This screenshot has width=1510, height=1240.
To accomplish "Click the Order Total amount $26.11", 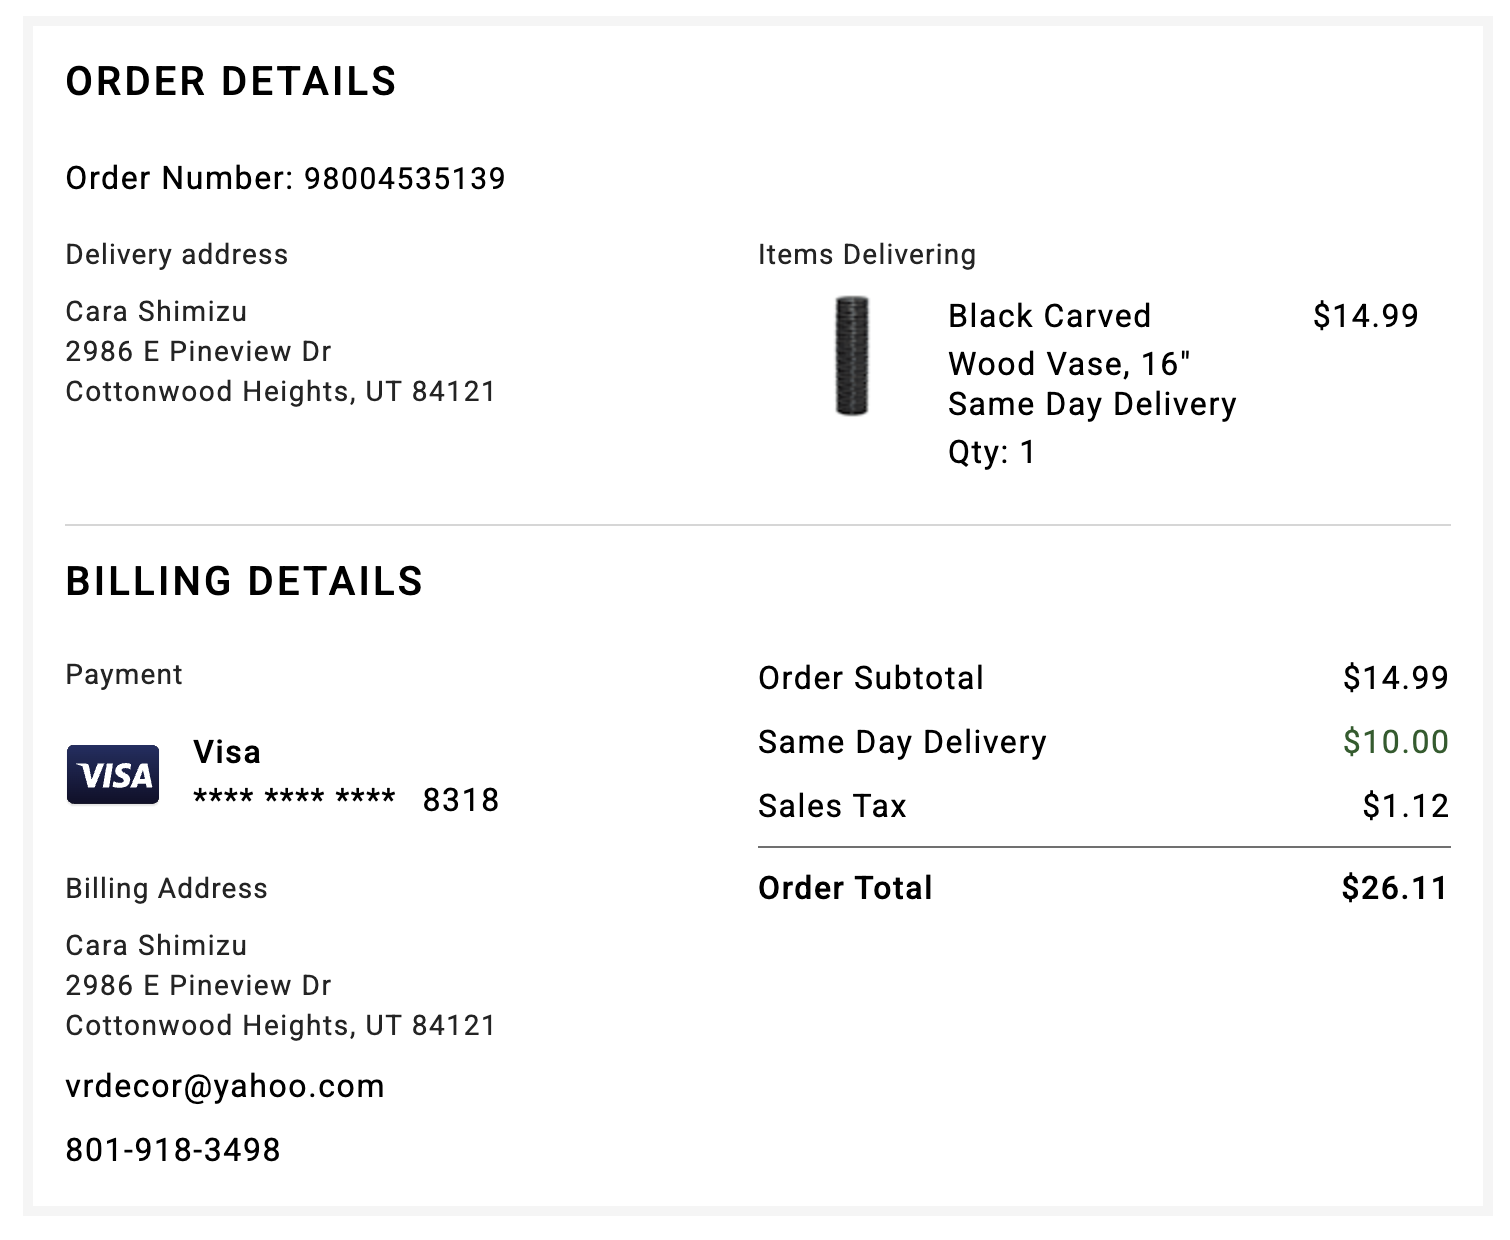I will [1394, 888].
